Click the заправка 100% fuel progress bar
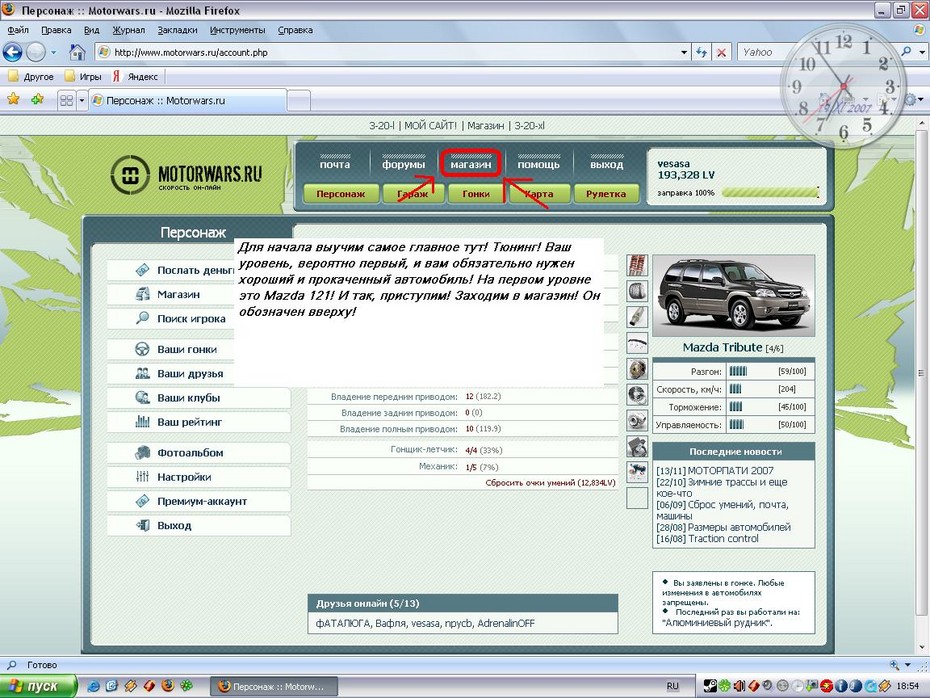The image size is (930, 698). tap(770, 193)
